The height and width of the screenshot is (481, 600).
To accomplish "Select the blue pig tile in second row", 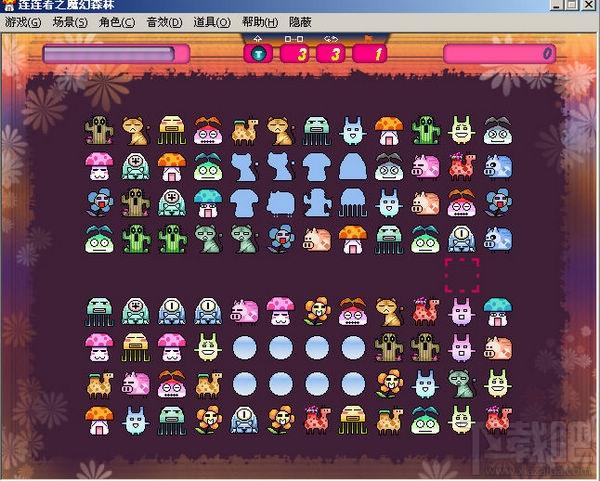I will [x=497, y=167].
